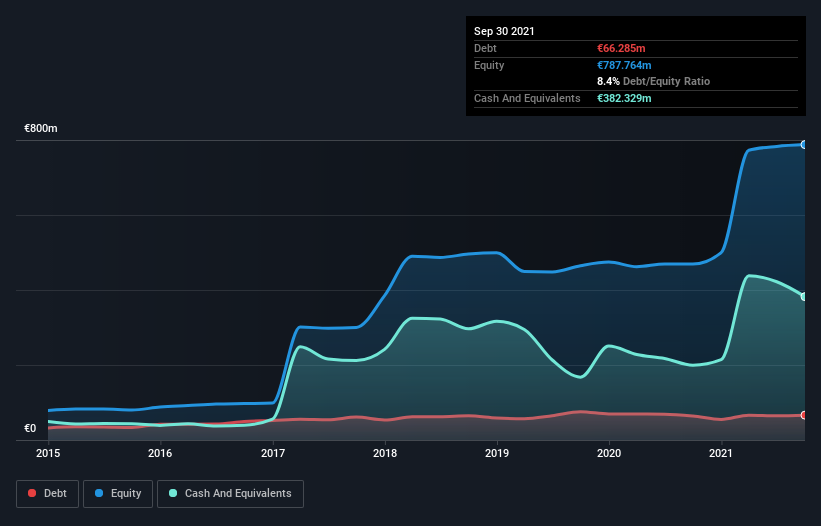821x526 pixels.
Task: Select the 2015 x-axis label
Action: 48,453
